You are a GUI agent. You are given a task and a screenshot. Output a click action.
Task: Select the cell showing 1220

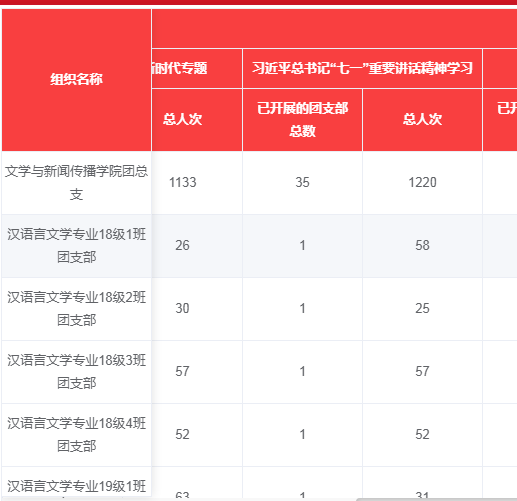tap(422, 183)
